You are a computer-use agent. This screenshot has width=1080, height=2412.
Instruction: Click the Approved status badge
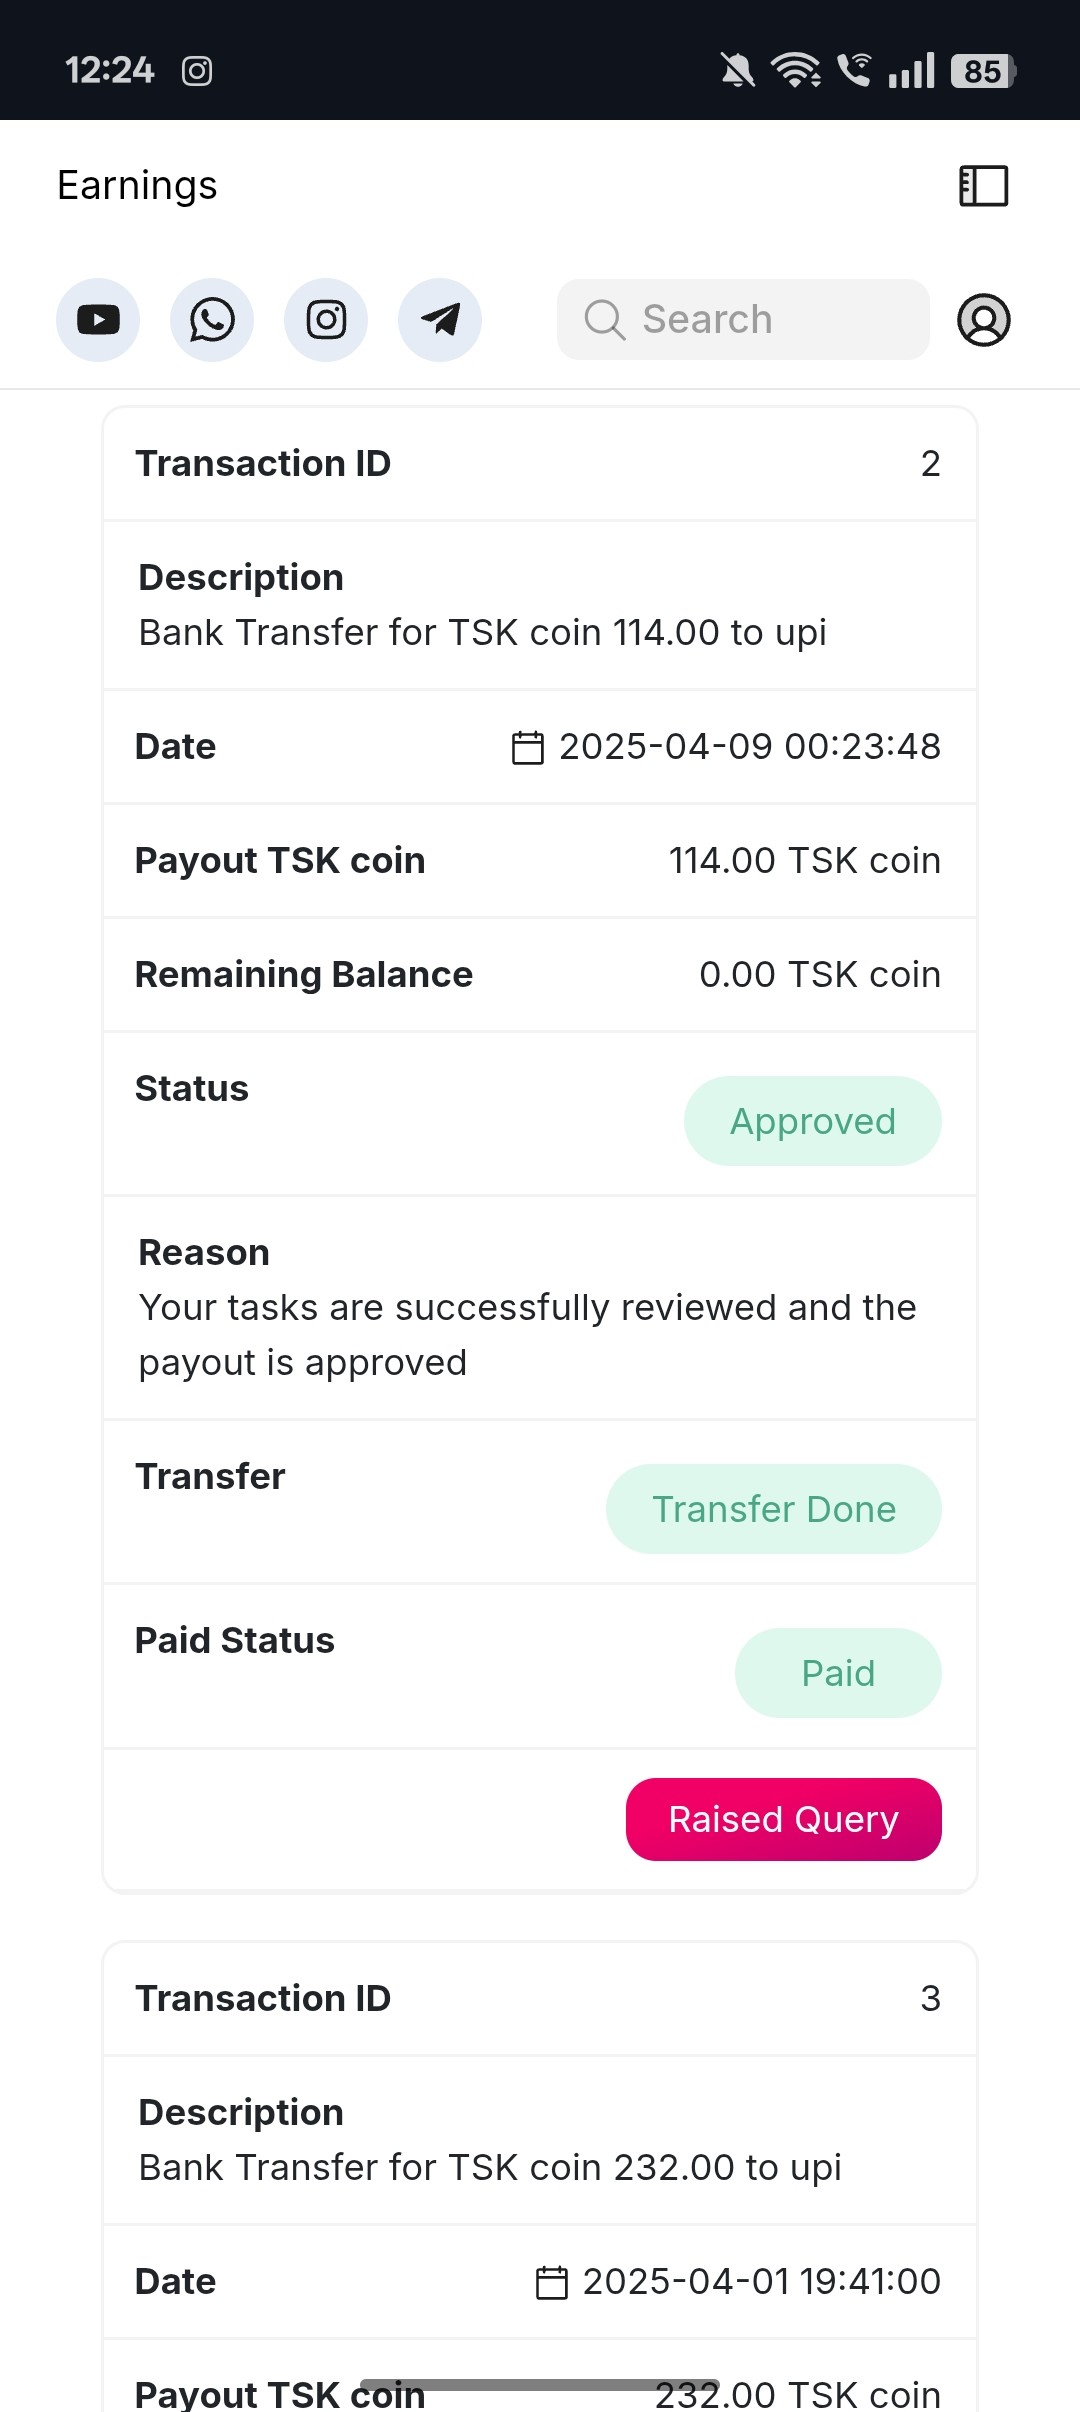click(x=812, y=1121)
